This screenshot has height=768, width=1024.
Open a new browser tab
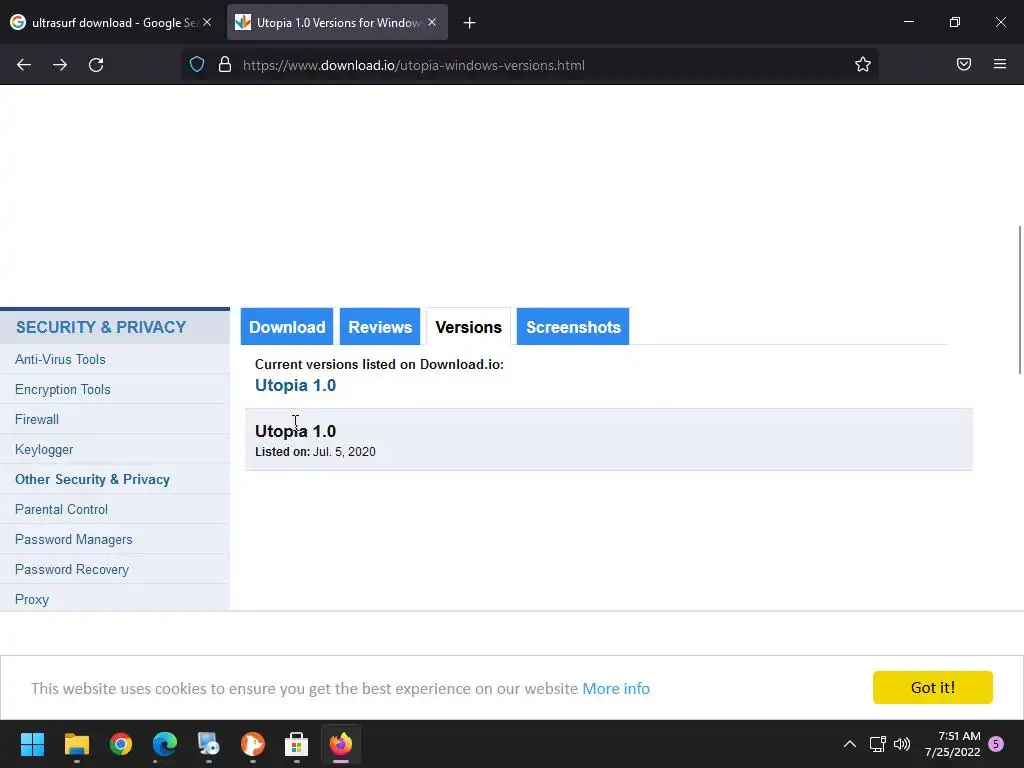(x=469, y=23)
